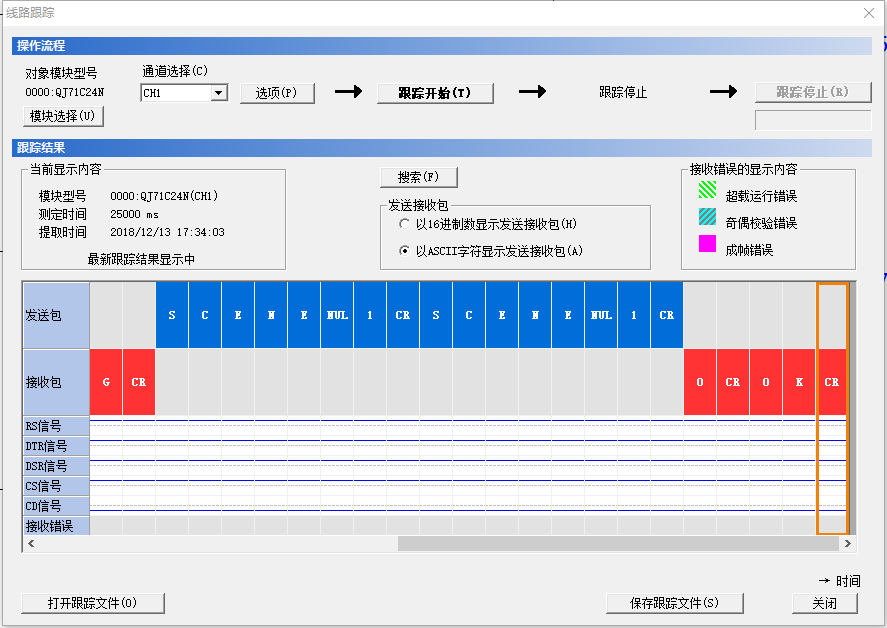Screen dimensions: 887x628
Task: Close the 线路跟踪 dialog window
Action: pos(866,13)
